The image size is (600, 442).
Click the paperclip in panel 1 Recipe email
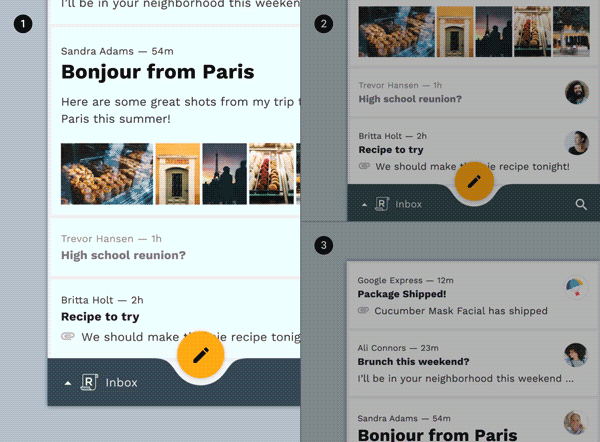[68, 336]
